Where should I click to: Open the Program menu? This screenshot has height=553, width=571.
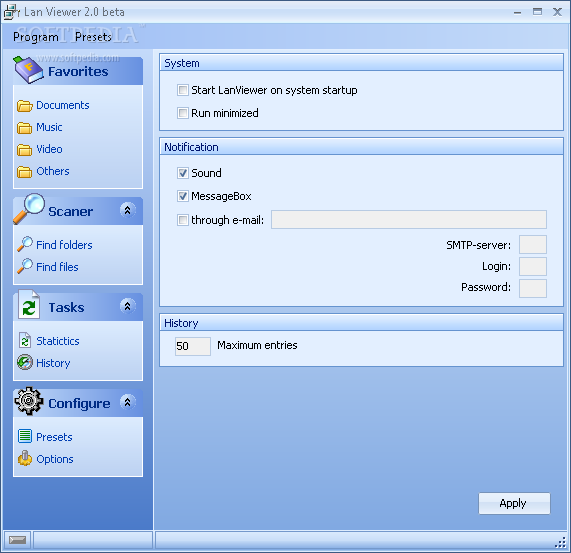36,37
